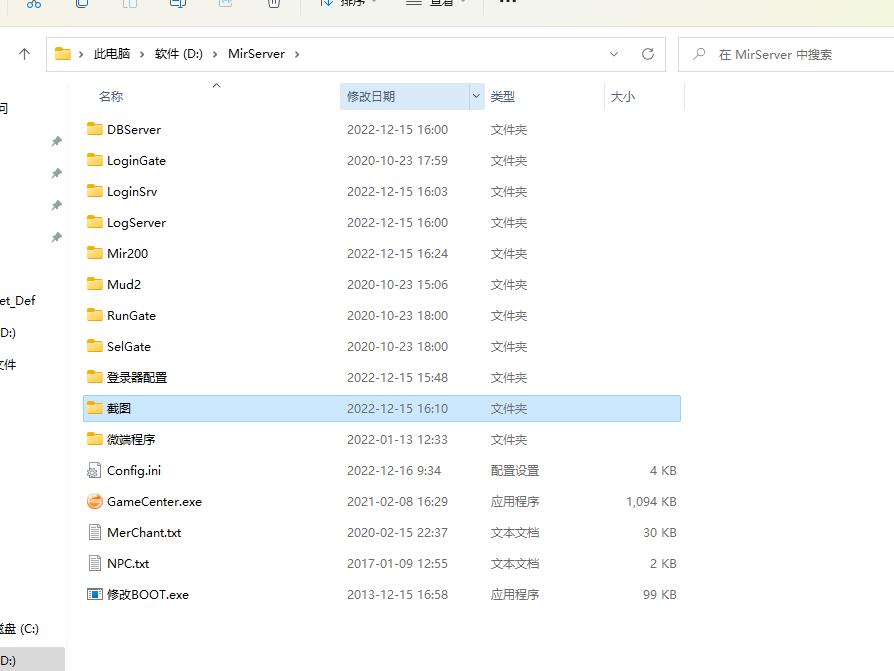Select the Config.ini settings file icon

point(94,470)
